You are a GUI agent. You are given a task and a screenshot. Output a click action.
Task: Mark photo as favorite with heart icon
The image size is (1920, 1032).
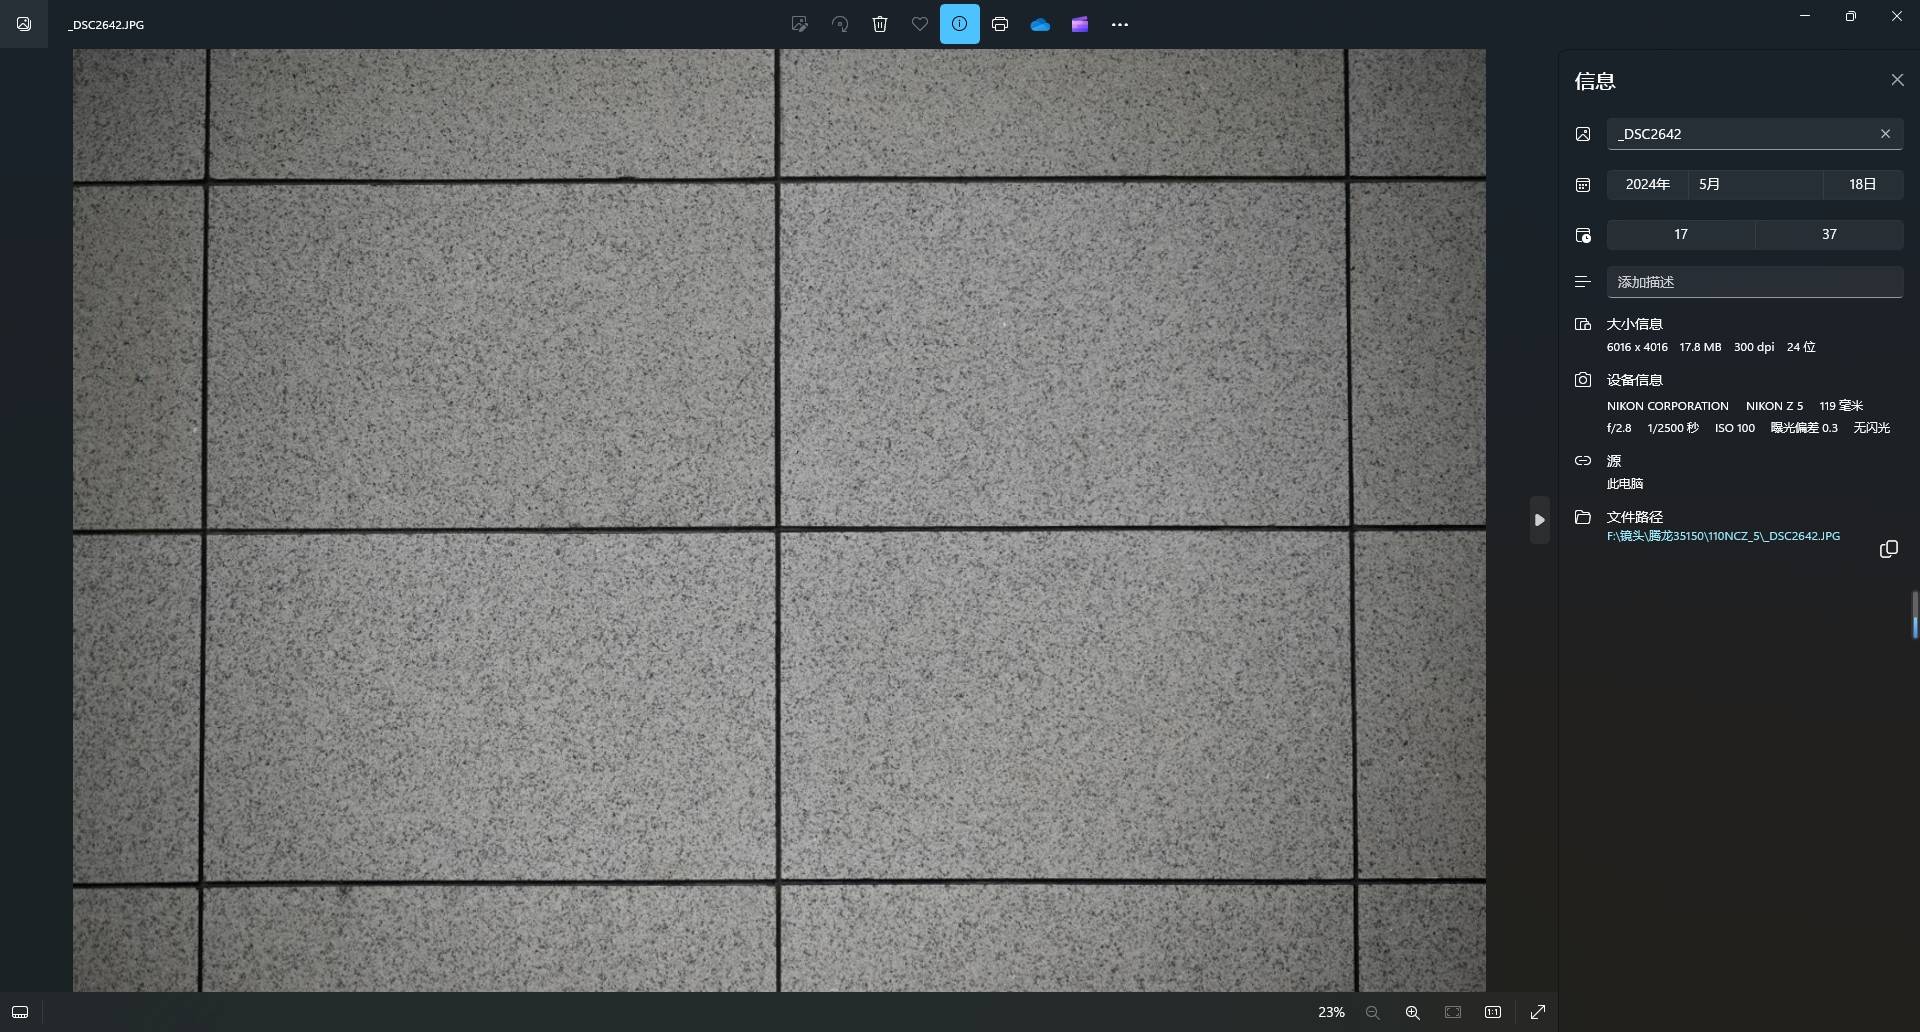(x=920, y=24)
